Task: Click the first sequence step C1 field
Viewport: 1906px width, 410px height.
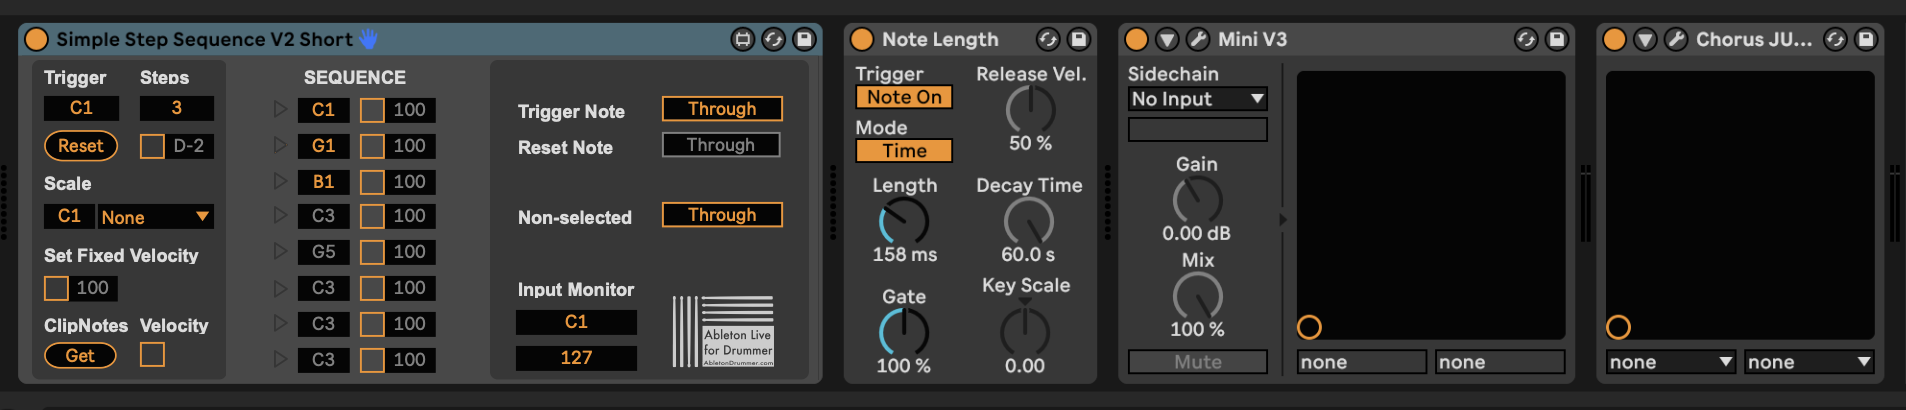Action: (x=323, y=110)
